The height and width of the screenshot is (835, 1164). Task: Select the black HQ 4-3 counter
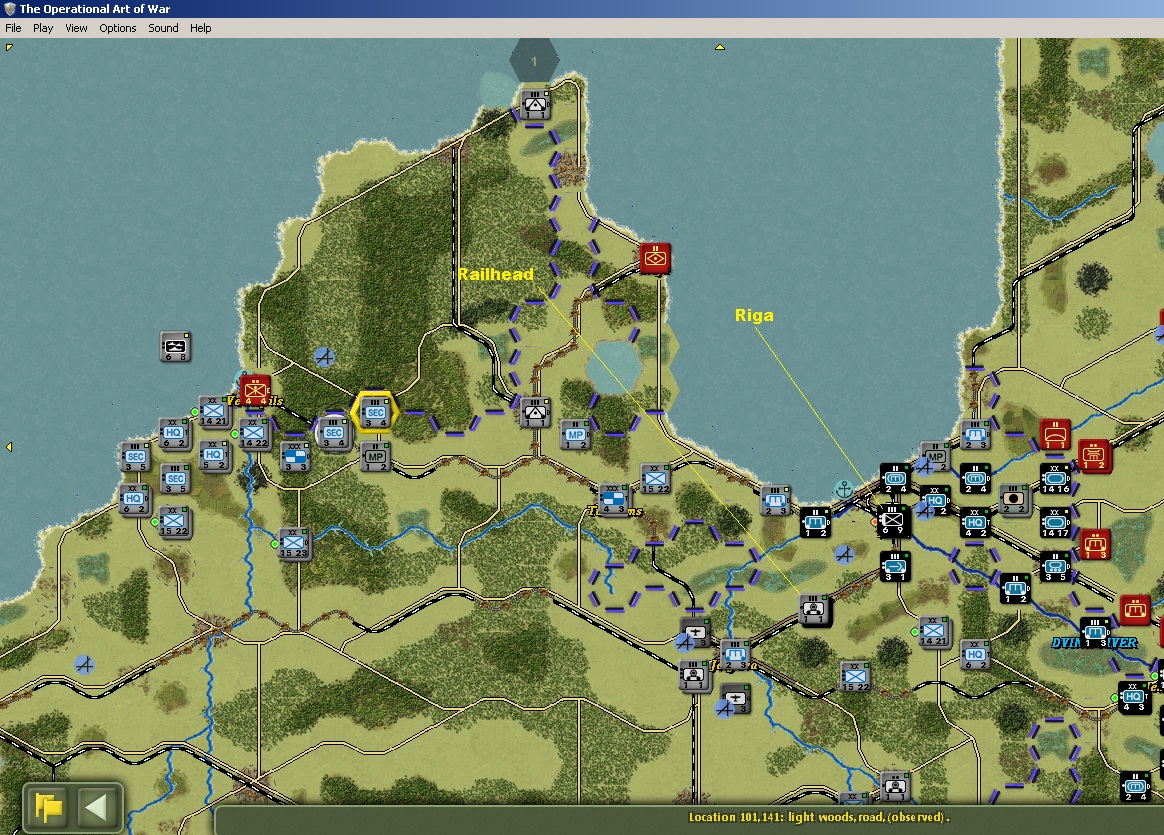(1133, 697)
